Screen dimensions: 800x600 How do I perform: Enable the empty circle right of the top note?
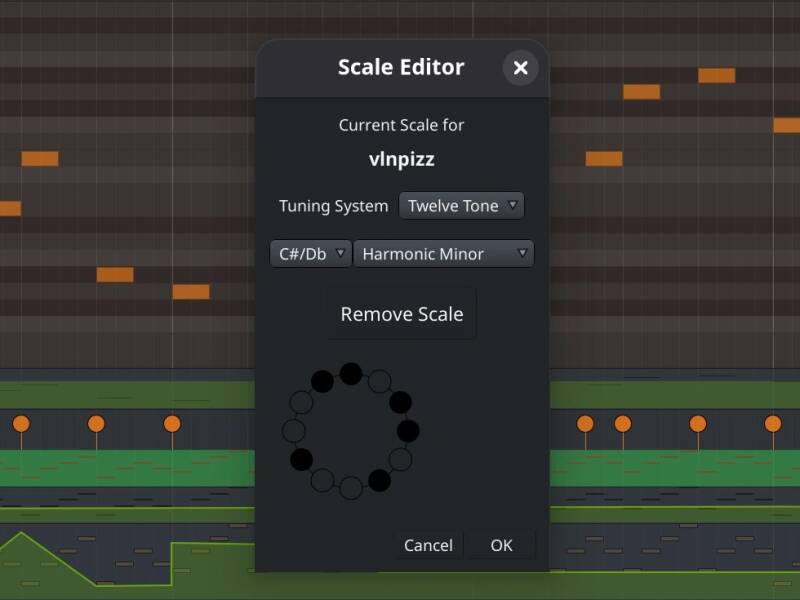380,382
